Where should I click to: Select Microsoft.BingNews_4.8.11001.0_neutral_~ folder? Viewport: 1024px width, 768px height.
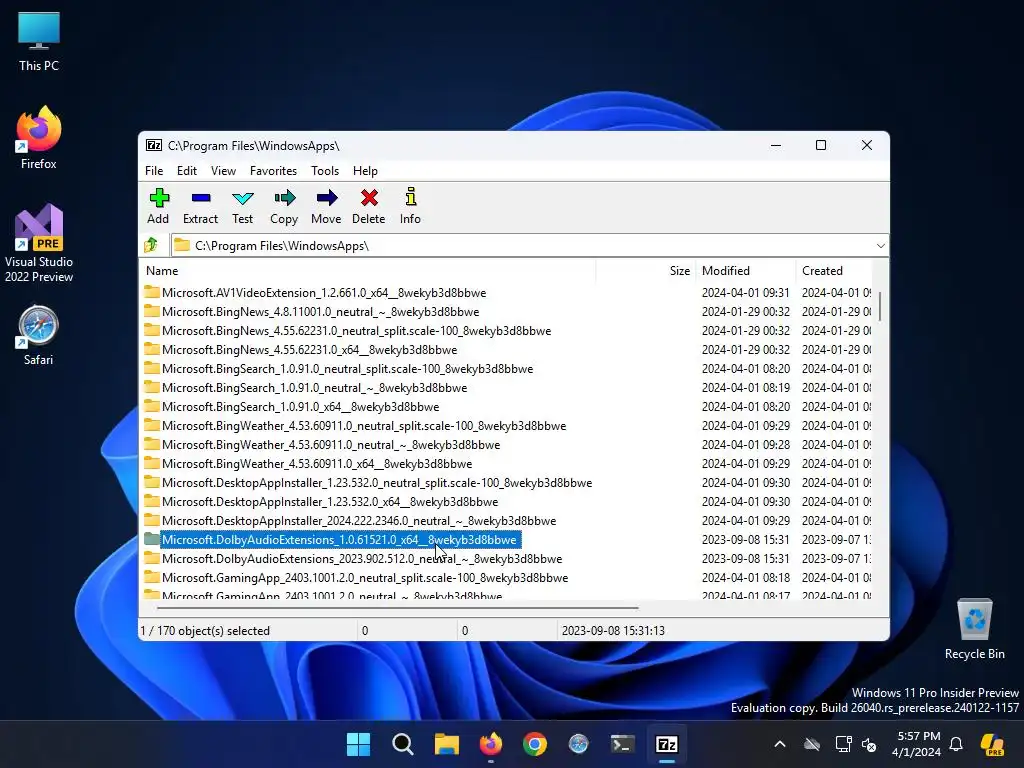[321, 312]
